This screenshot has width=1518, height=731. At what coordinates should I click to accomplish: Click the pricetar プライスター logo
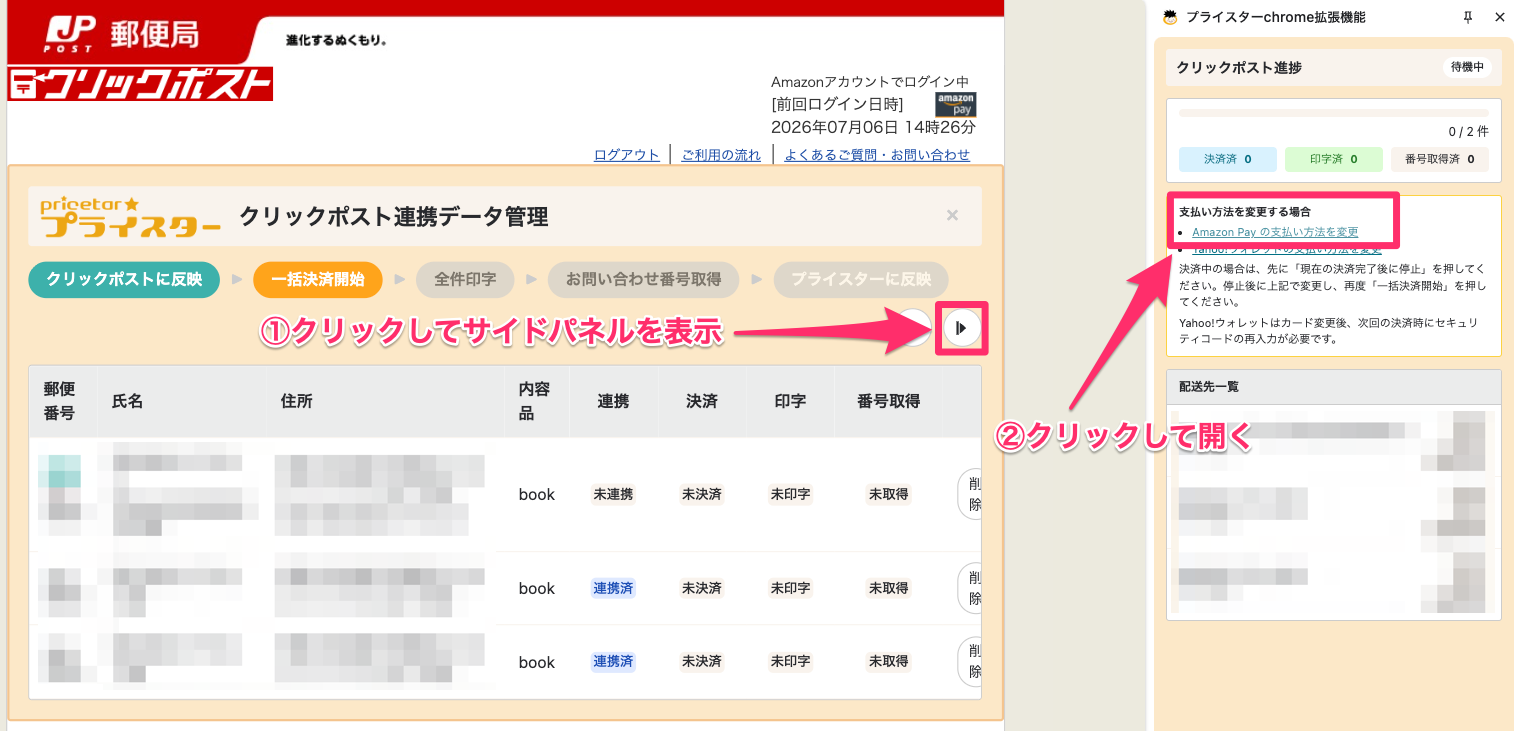pyautogui.click(x=131, y=216)
